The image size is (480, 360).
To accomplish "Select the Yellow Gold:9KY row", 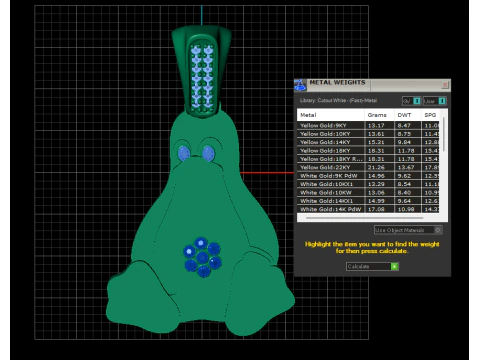I will click(368, 125).
